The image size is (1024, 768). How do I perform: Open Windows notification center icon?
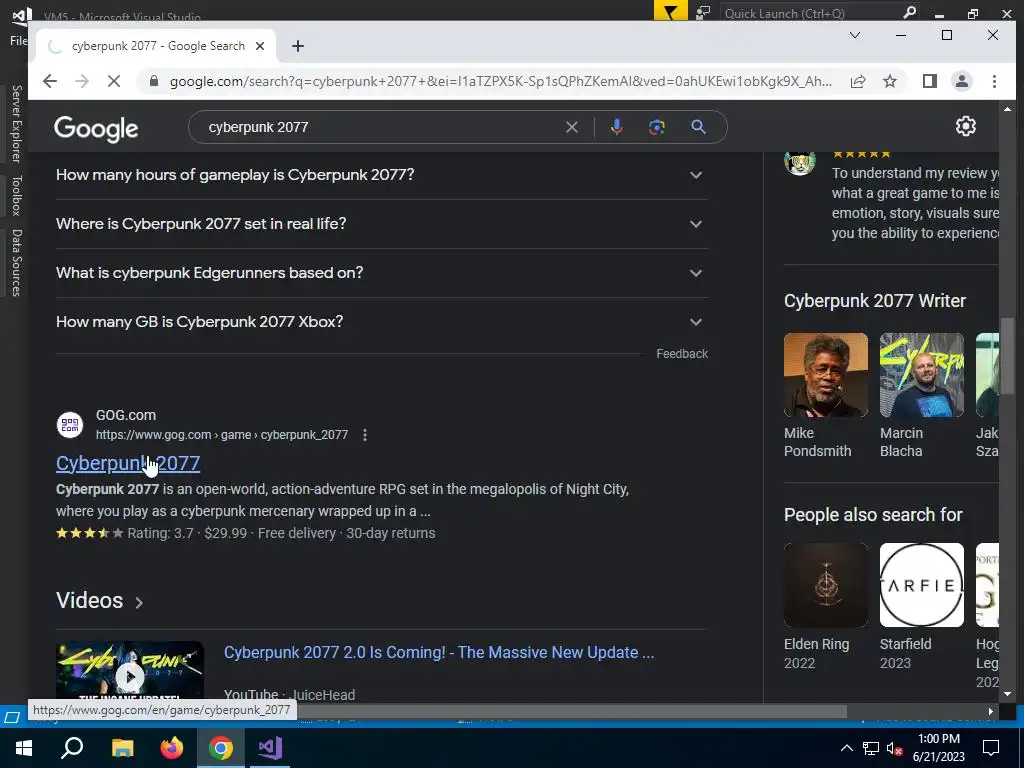pos(991,748)
